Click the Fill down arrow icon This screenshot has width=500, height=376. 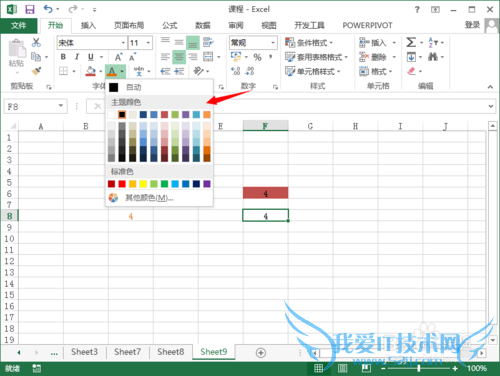411,57
